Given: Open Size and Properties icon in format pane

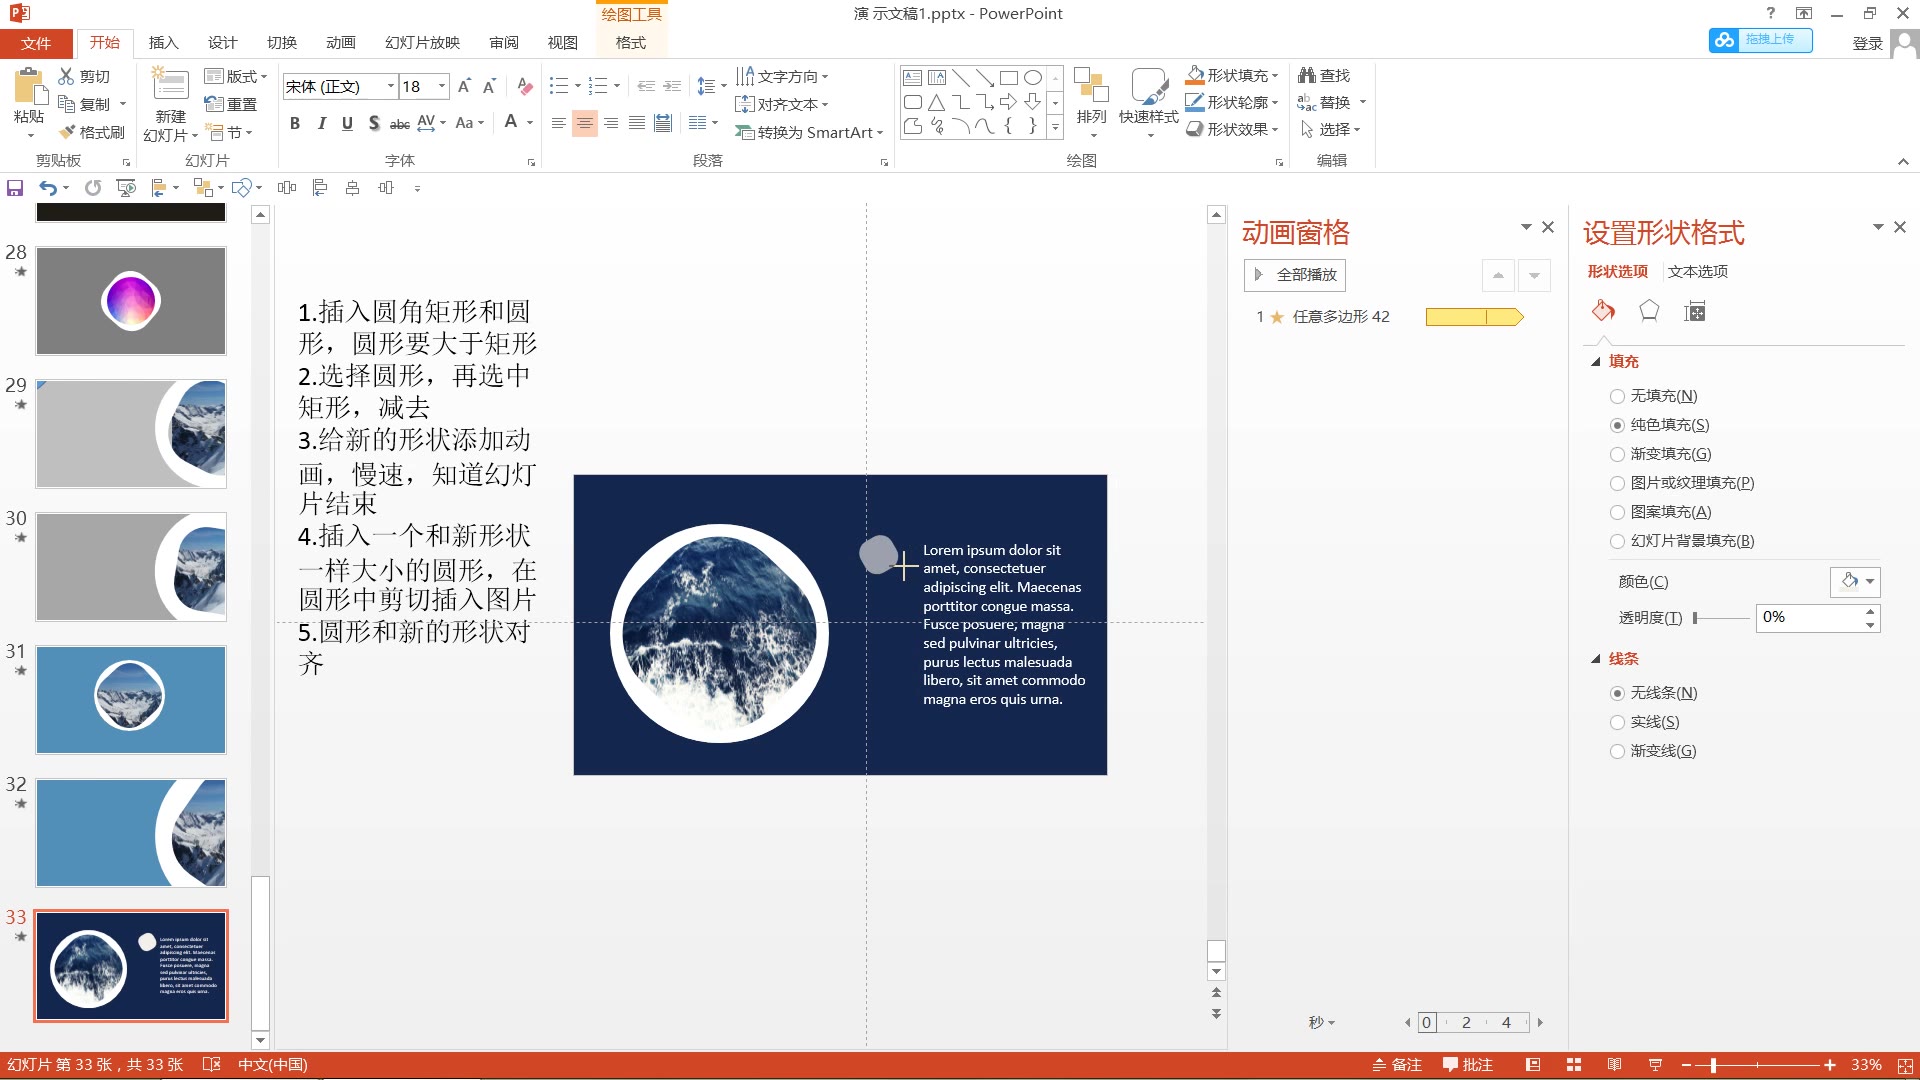Looking at the screenshot, I should [x=1695, y=312].
